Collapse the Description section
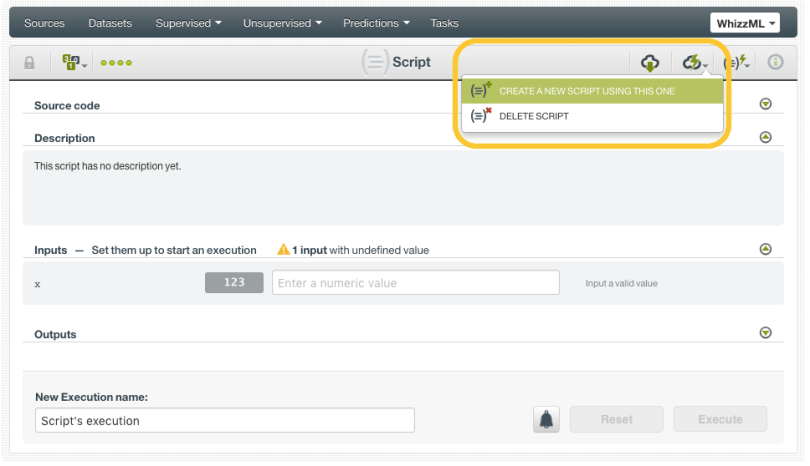Image resolution: width=810 pixels, height=466 pixels. 766,137
